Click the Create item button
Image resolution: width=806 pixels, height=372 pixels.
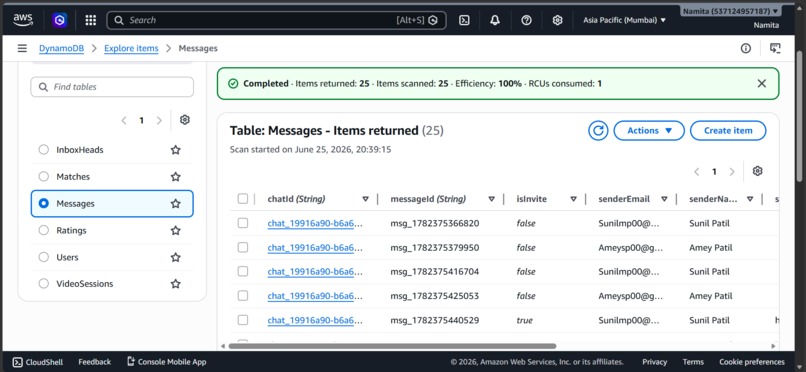(728, 131)
